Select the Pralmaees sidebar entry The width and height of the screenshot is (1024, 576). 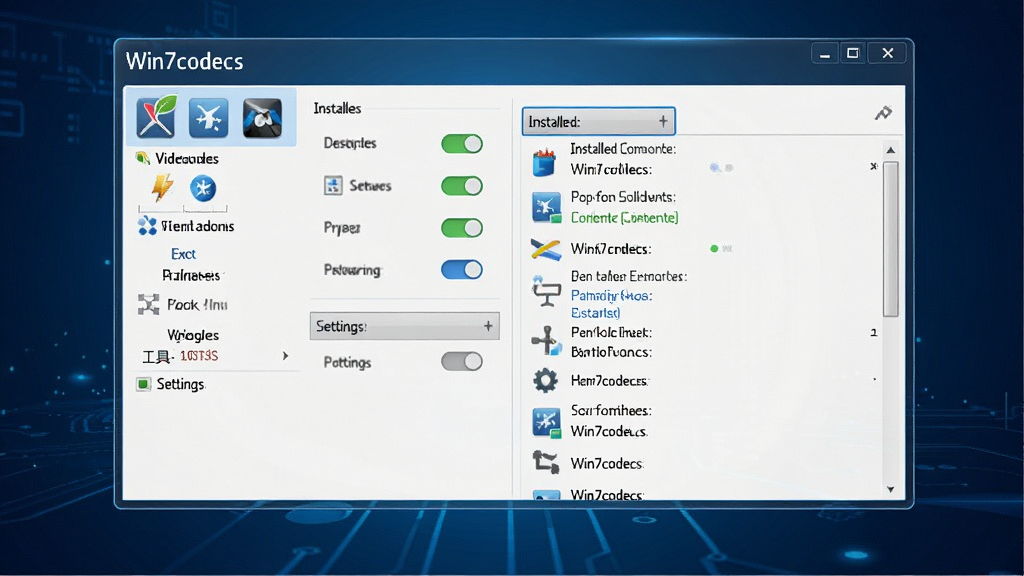pyautogui.click(x=191, y=276)
